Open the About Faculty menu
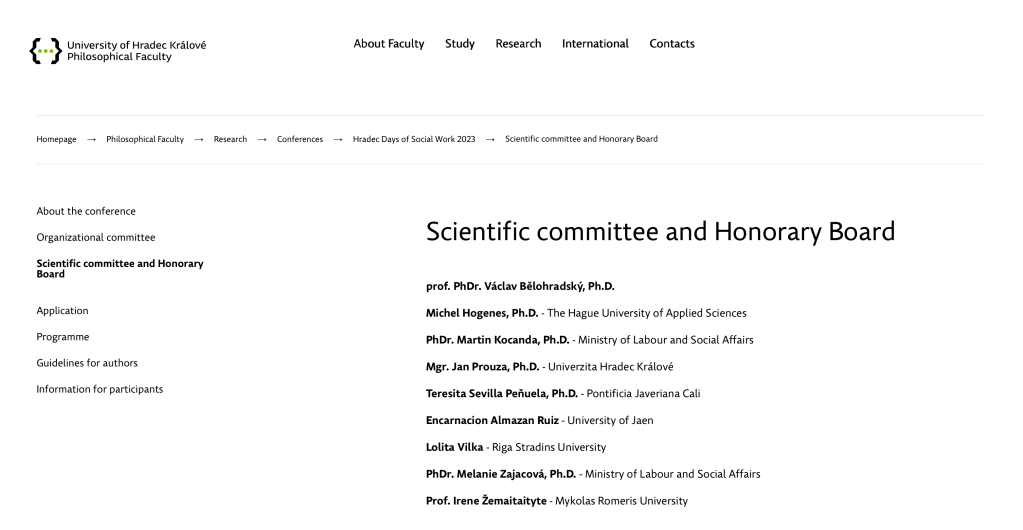1023x530 pixels. click(x=389, y=44)
